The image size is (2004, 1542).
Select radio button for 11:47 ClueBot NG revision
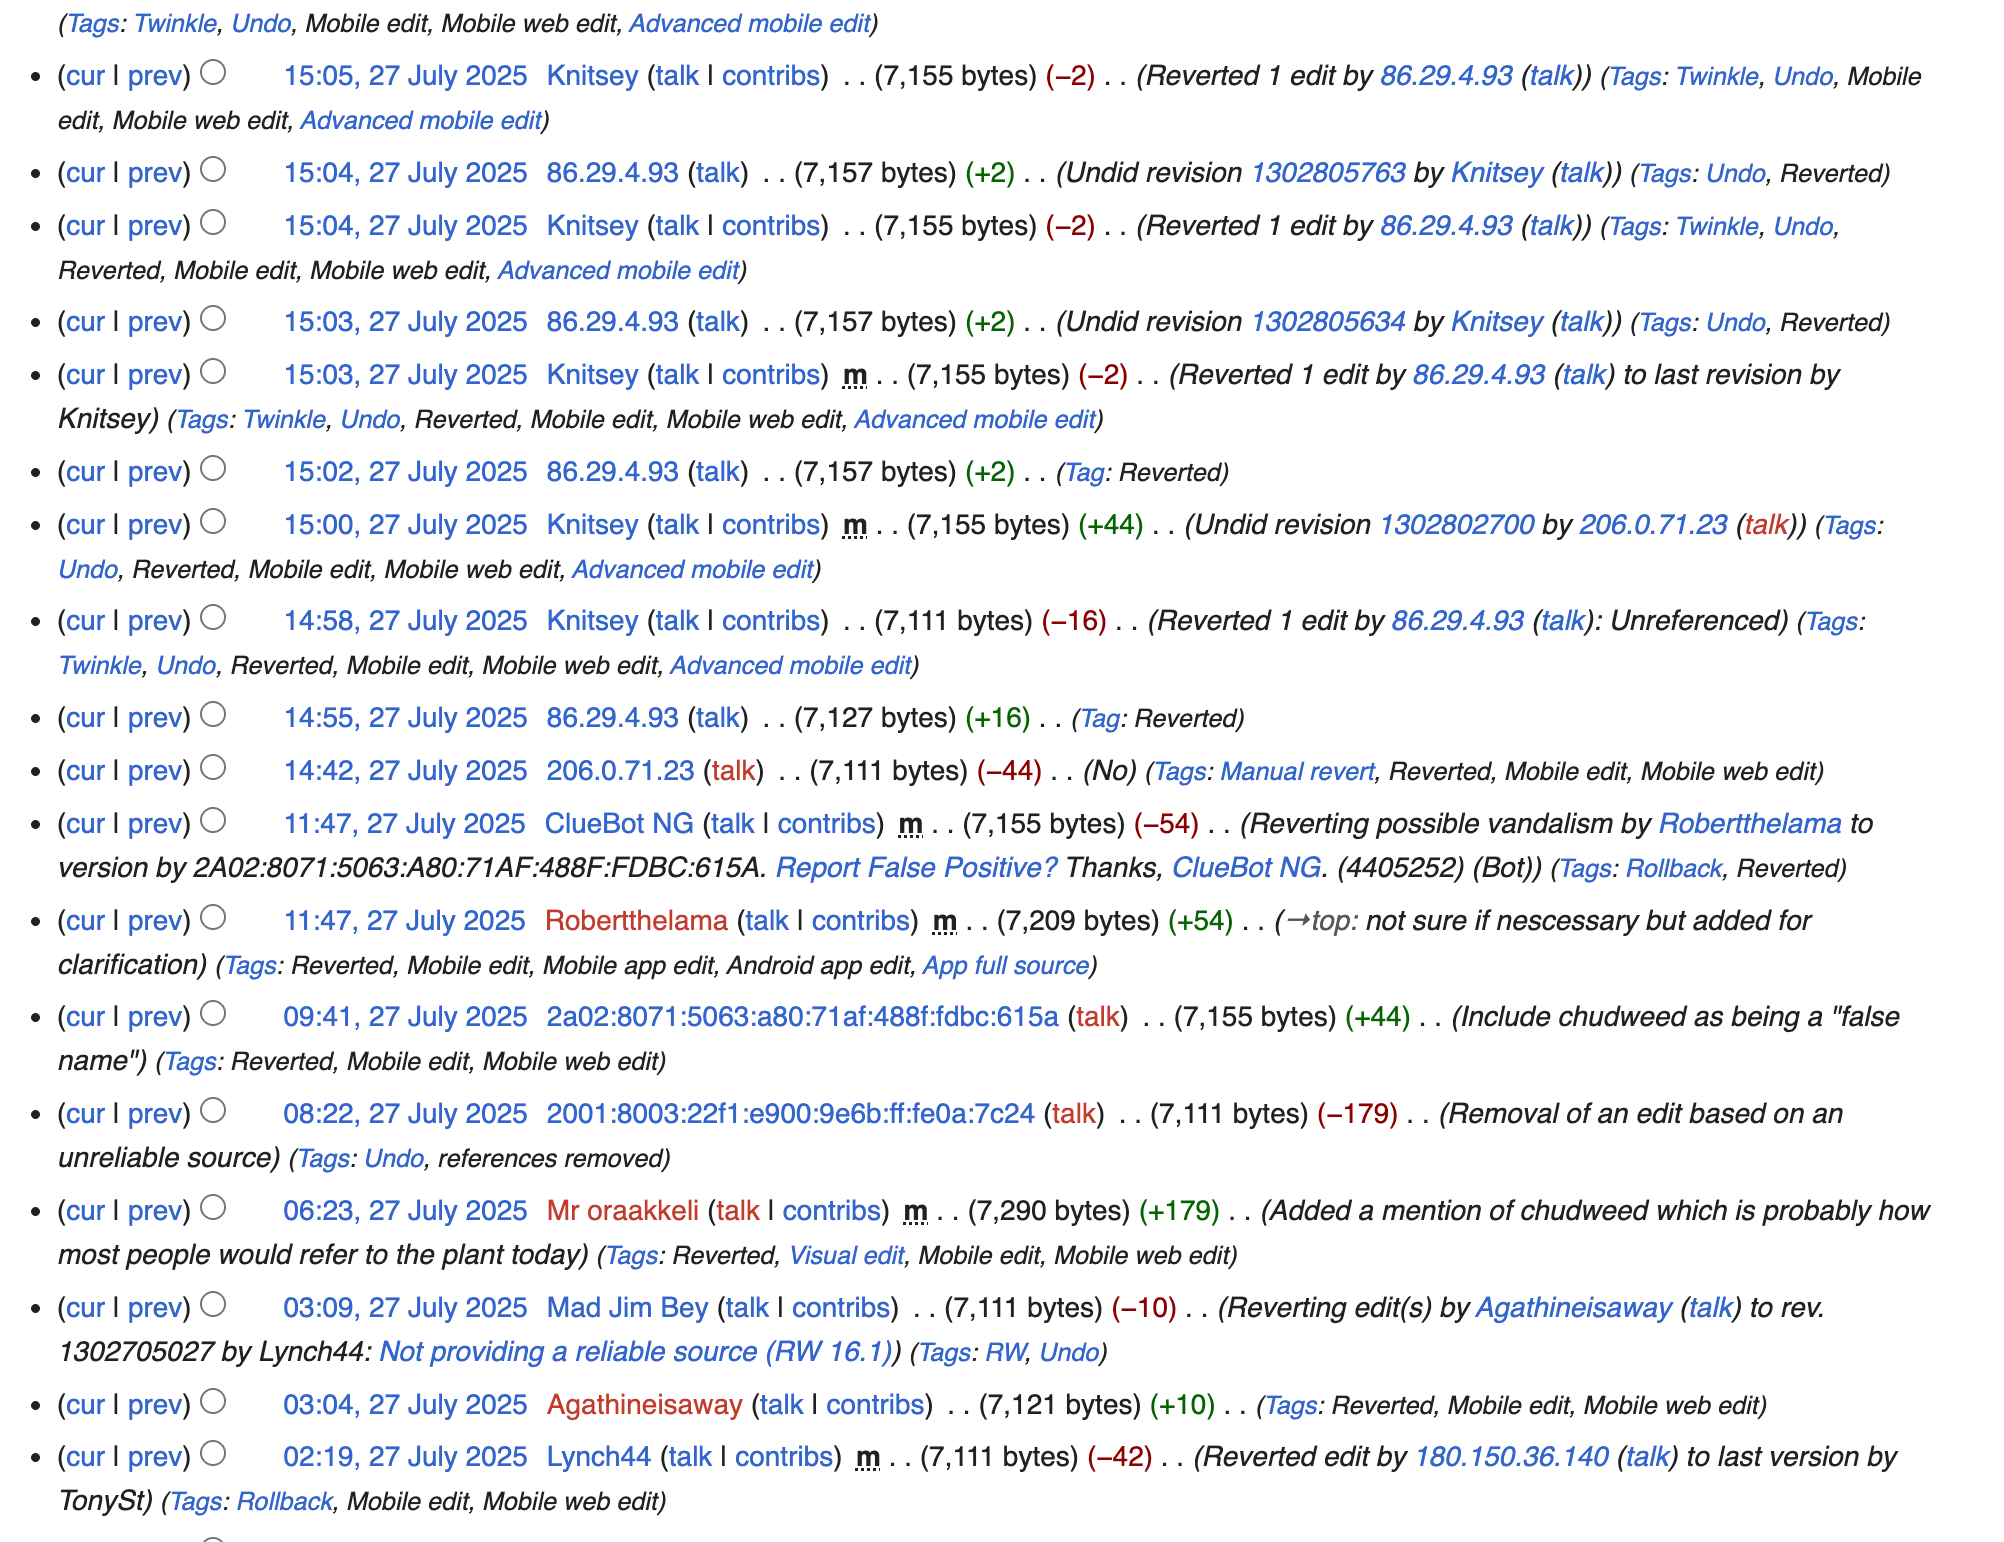(213, 821)
